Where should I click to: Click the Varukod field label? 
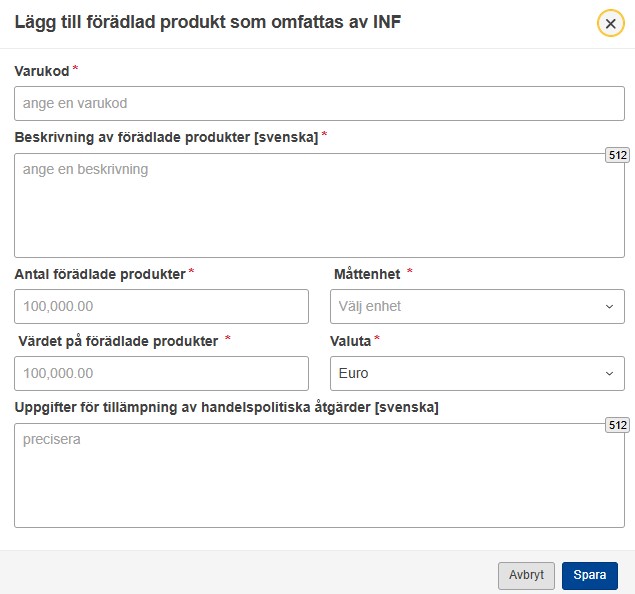tap(42, 71)
